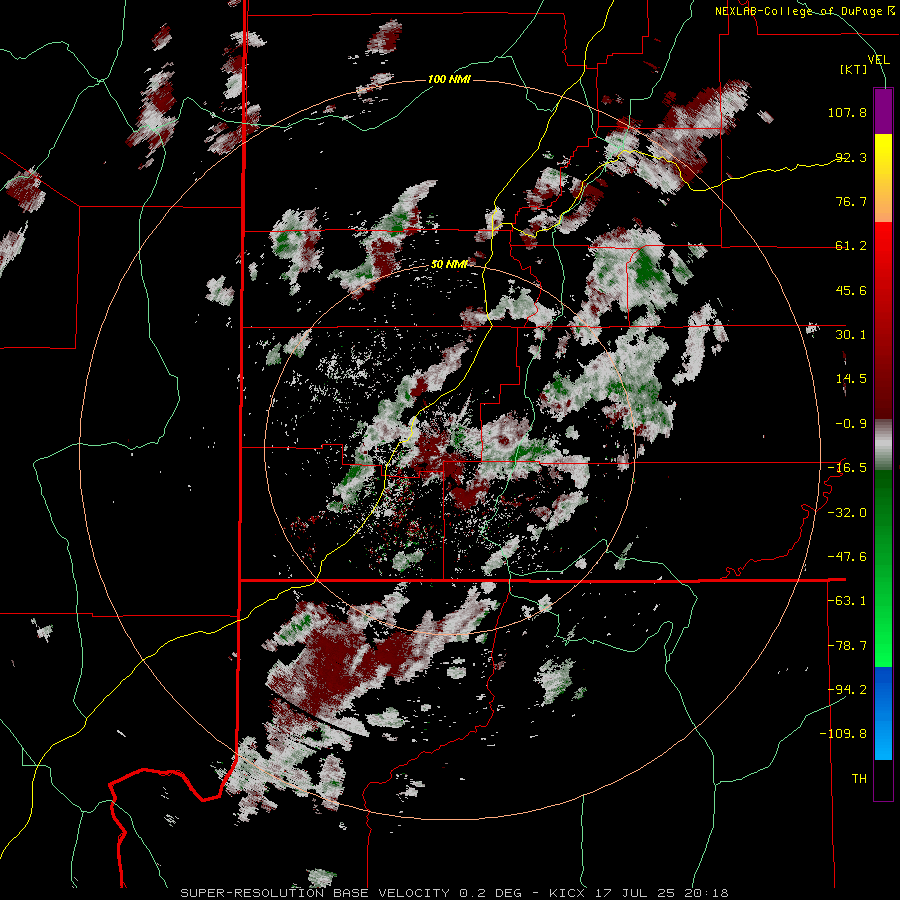Click the -32.0 velocity scale value
This screenshot has height=900, width=900.
[x=847, y=513]
